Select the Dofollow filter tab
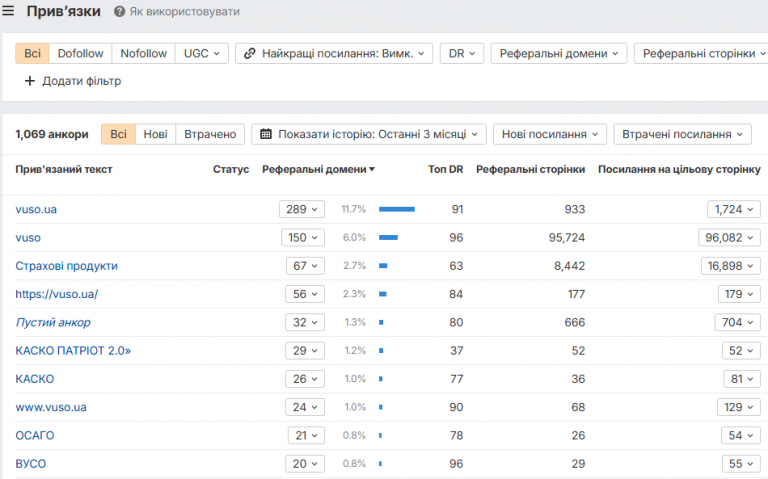The image size is (768, 479). 80,53
